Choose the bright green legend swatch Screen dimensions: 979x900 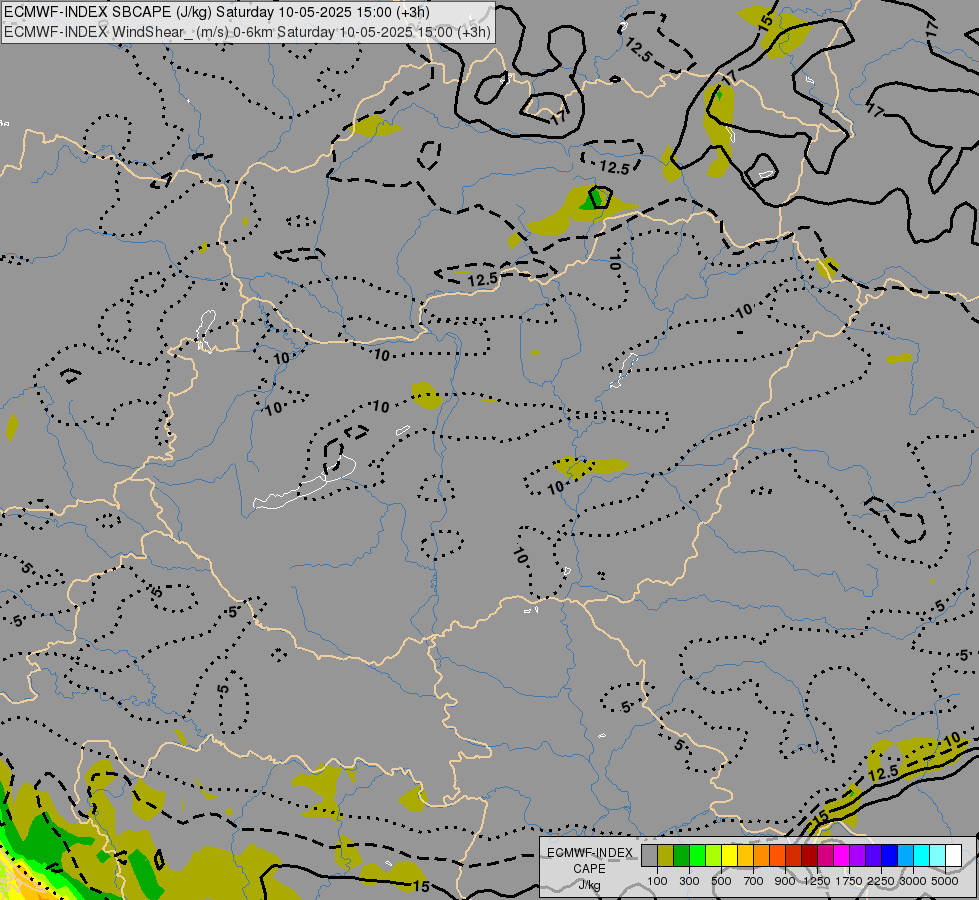pyautogui.click(x=697, y=856)
